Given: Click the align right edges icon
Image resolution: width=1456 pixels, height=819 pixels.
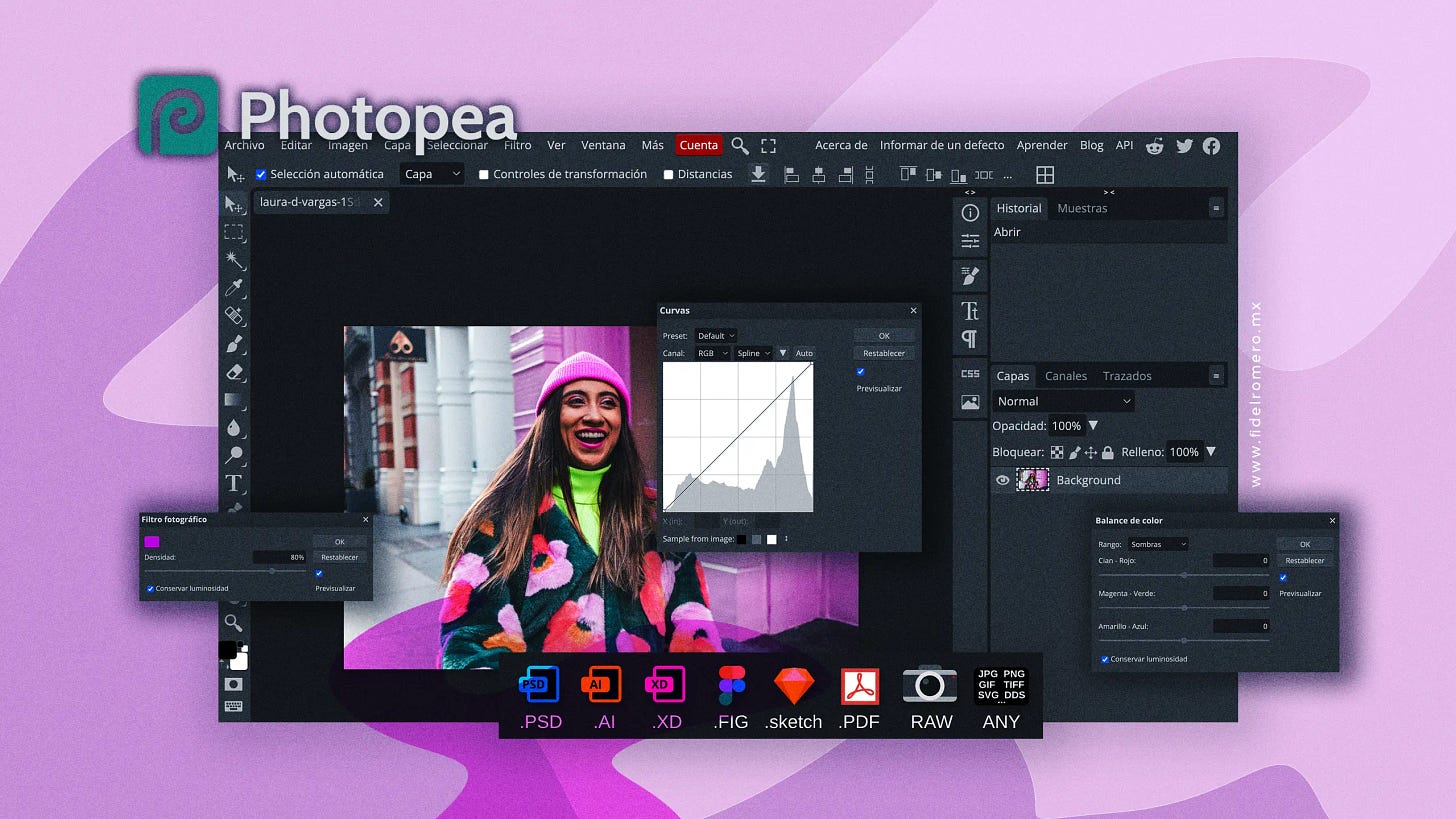Looking at the screenshot, I should (x=845, y=175).
